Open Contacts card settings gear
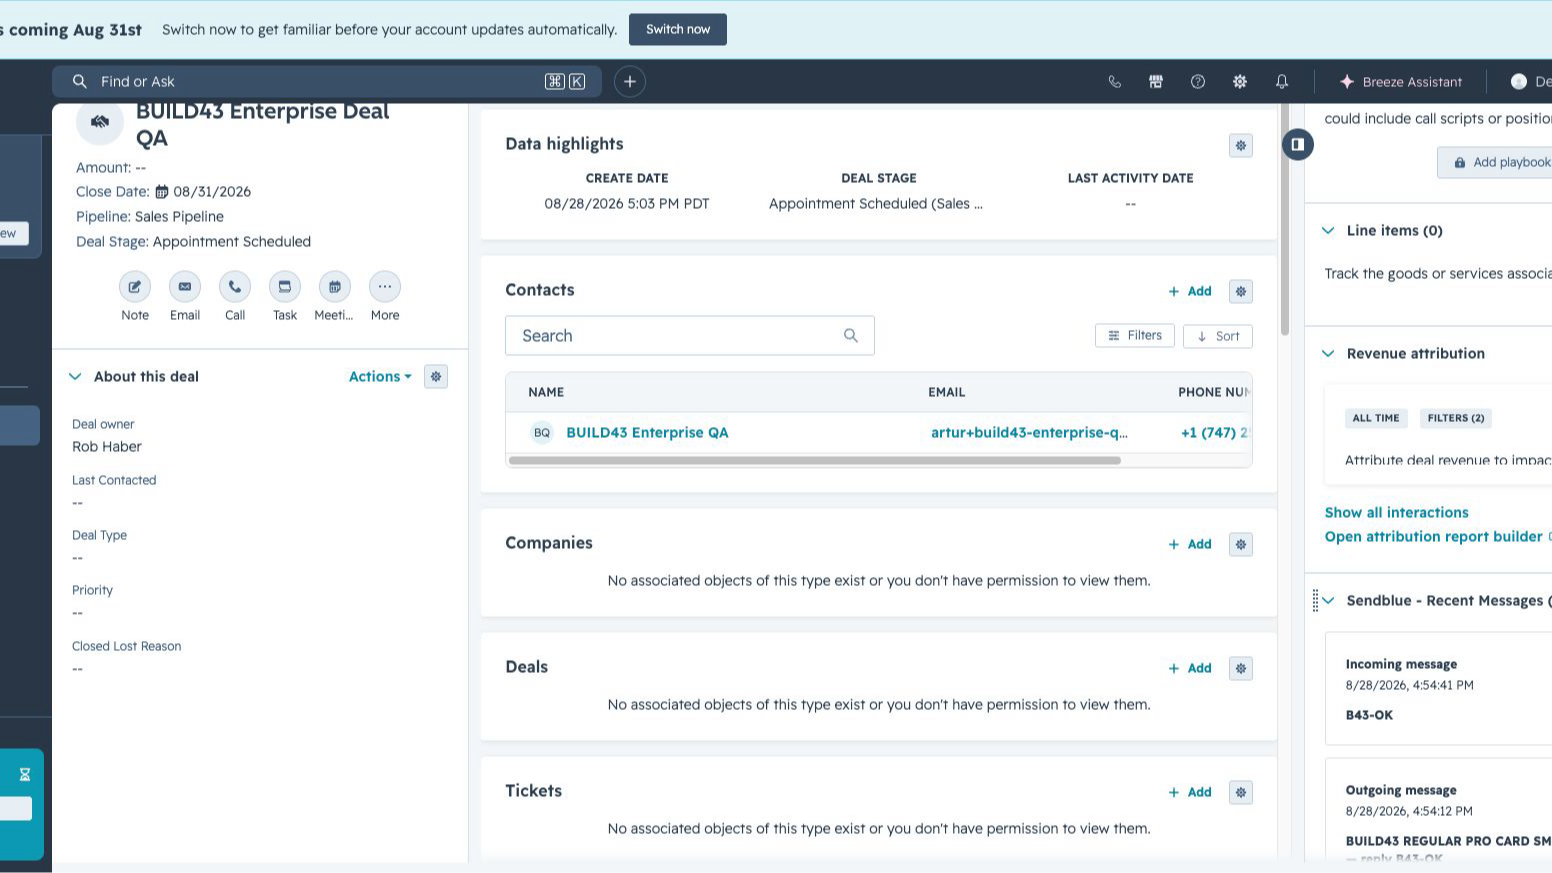This screenshot has height=873, width=1552. [x=1241, y=292]
